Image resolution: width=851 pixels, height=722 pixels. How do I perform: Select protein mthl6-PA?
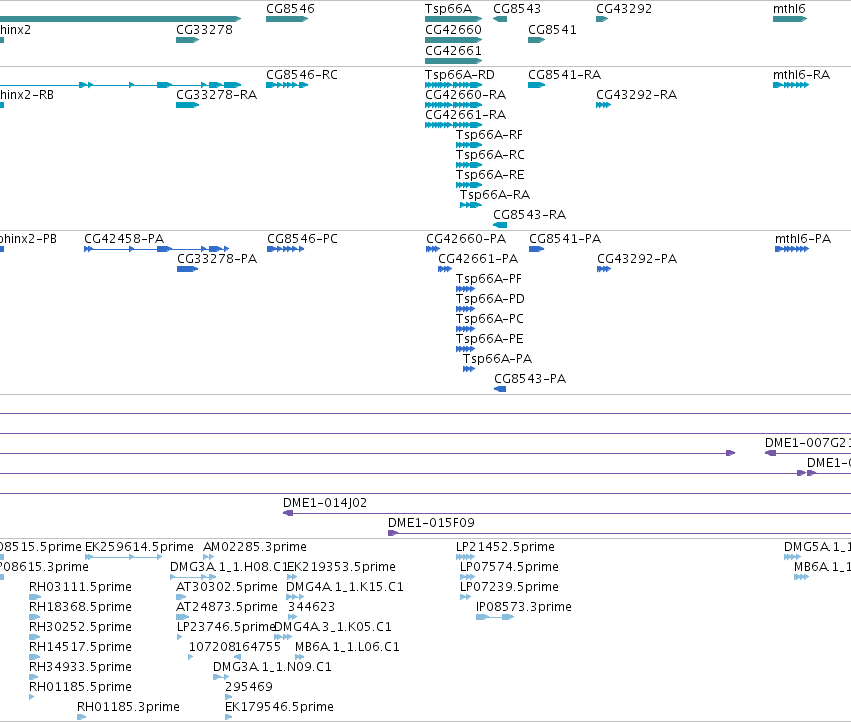803,239
